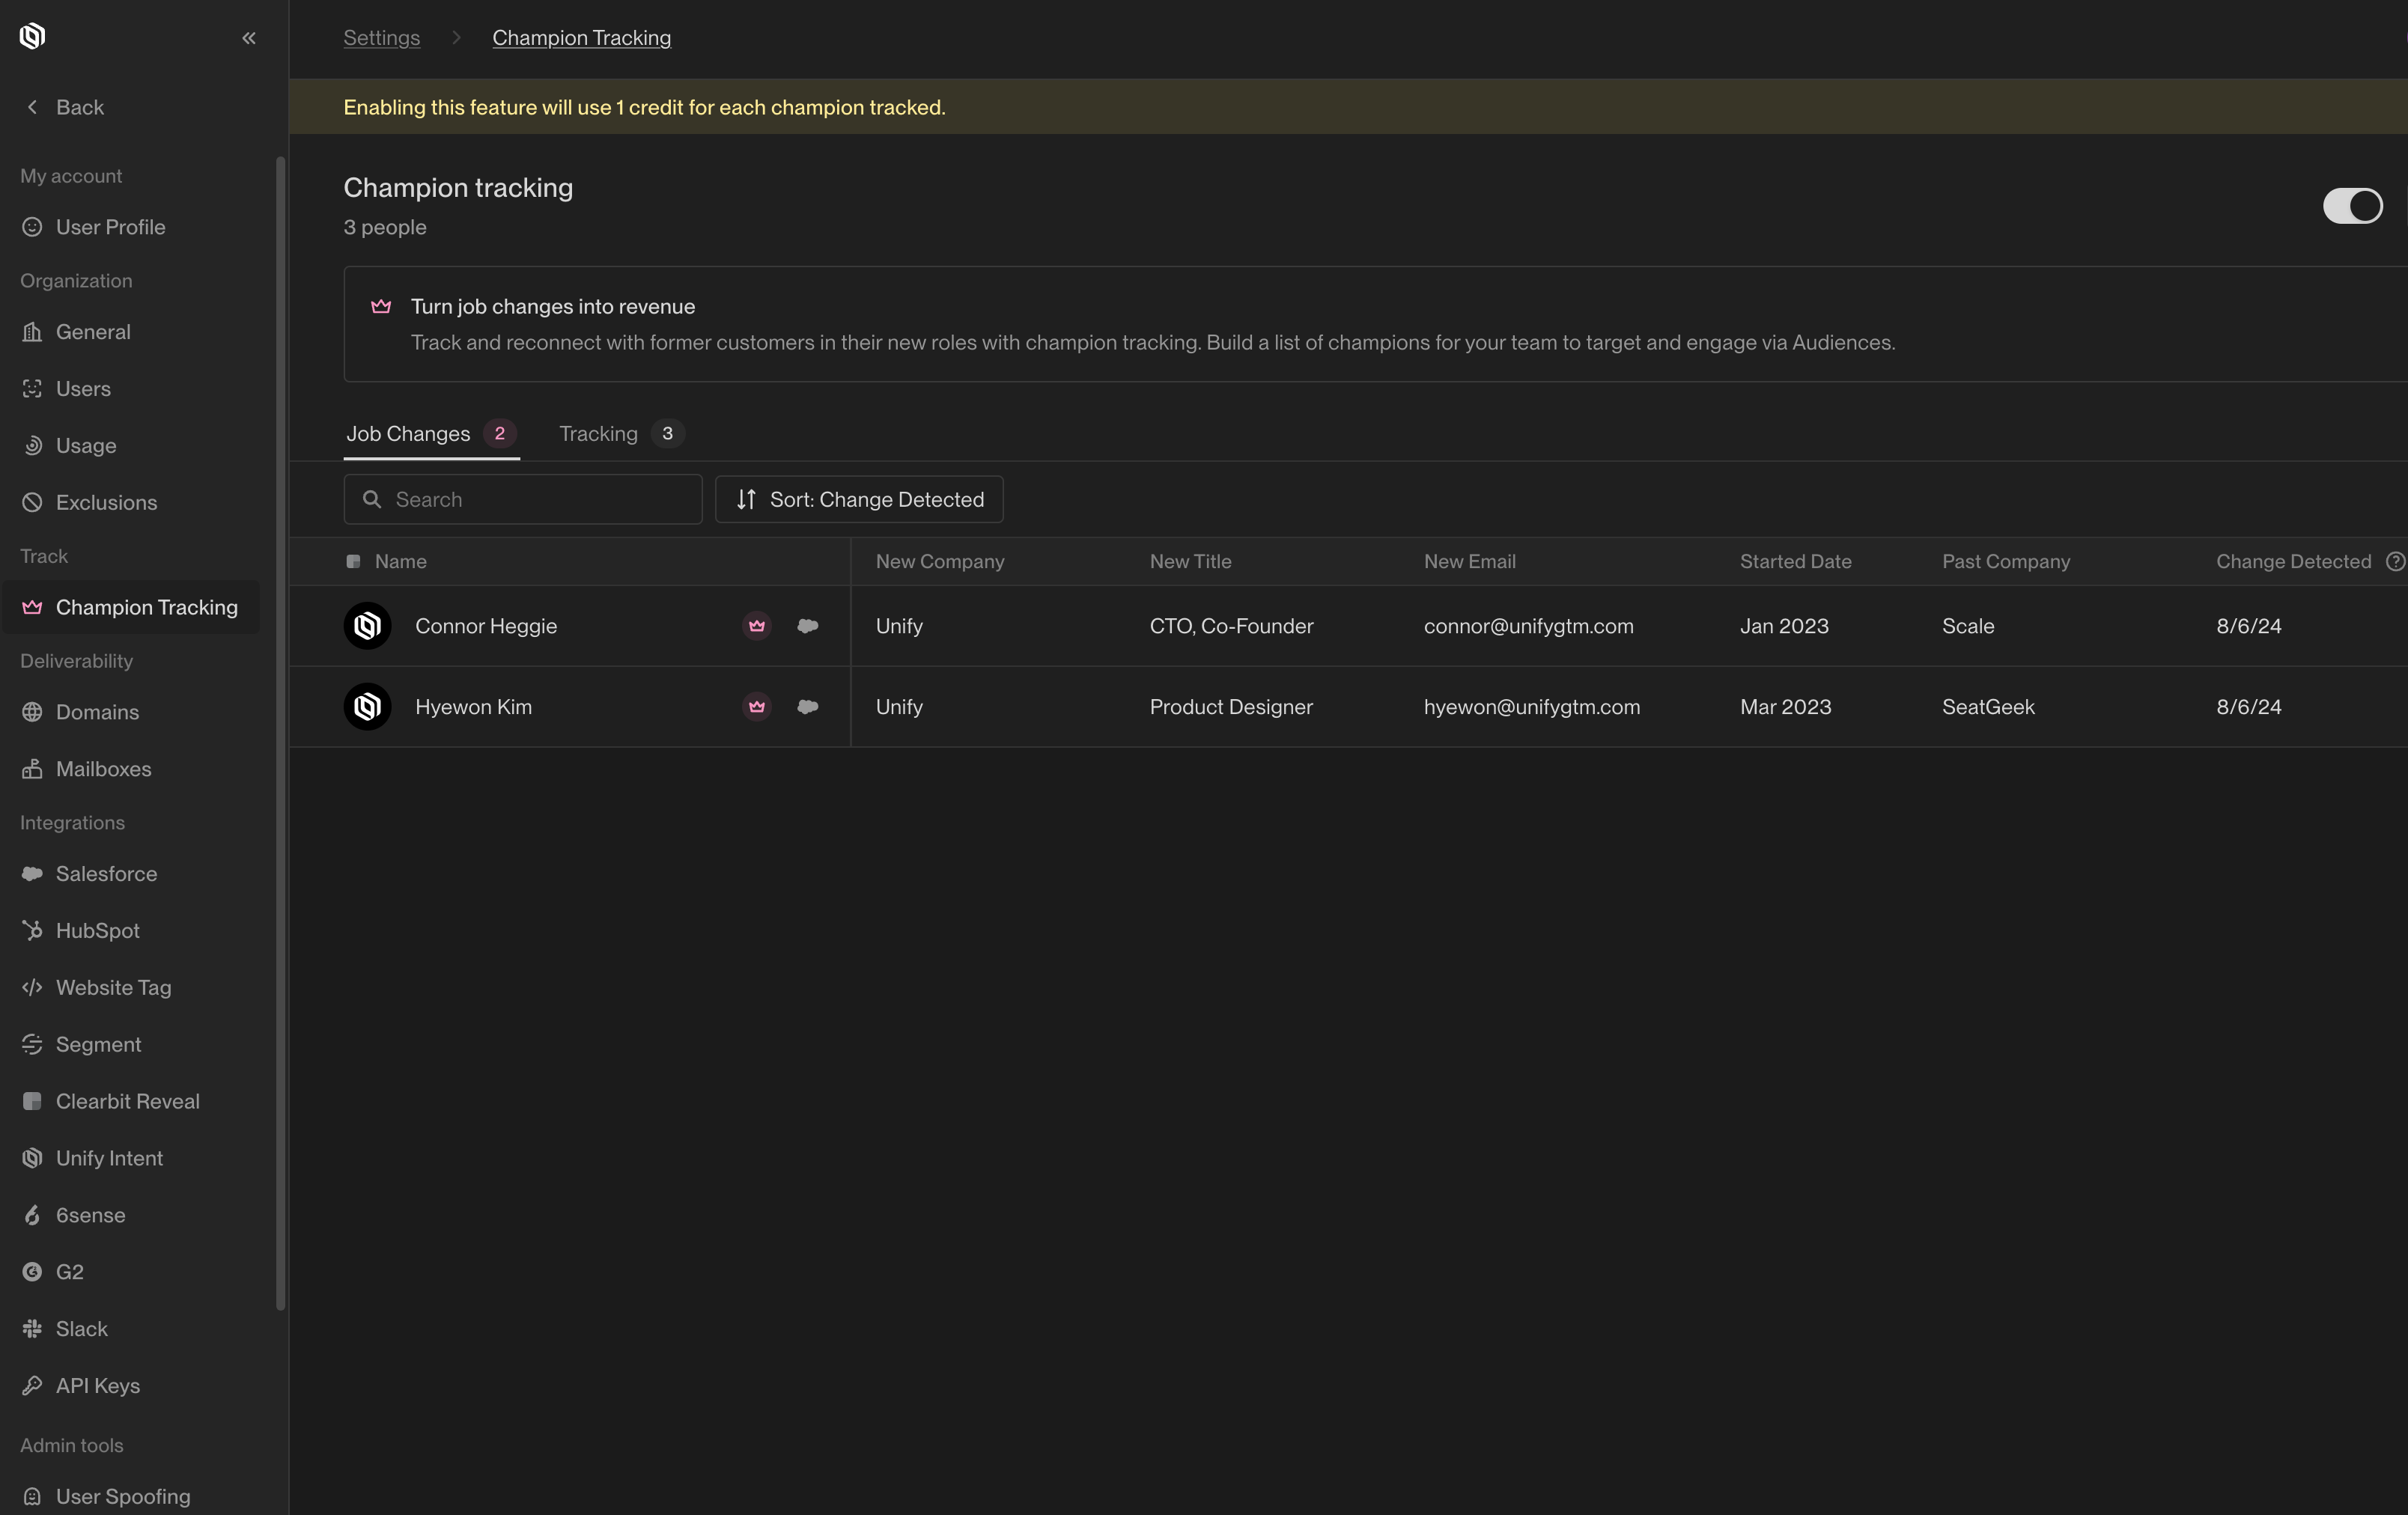Click the Mar 2023 started date cell
2408x1515 pixels.
[x=1785, y=707]
